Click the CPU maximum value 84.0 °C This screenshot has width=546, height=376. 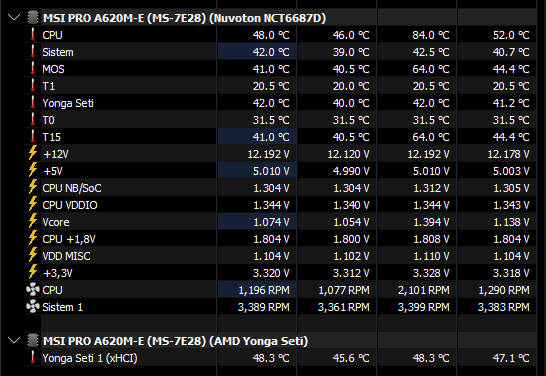tap(431, 35)
